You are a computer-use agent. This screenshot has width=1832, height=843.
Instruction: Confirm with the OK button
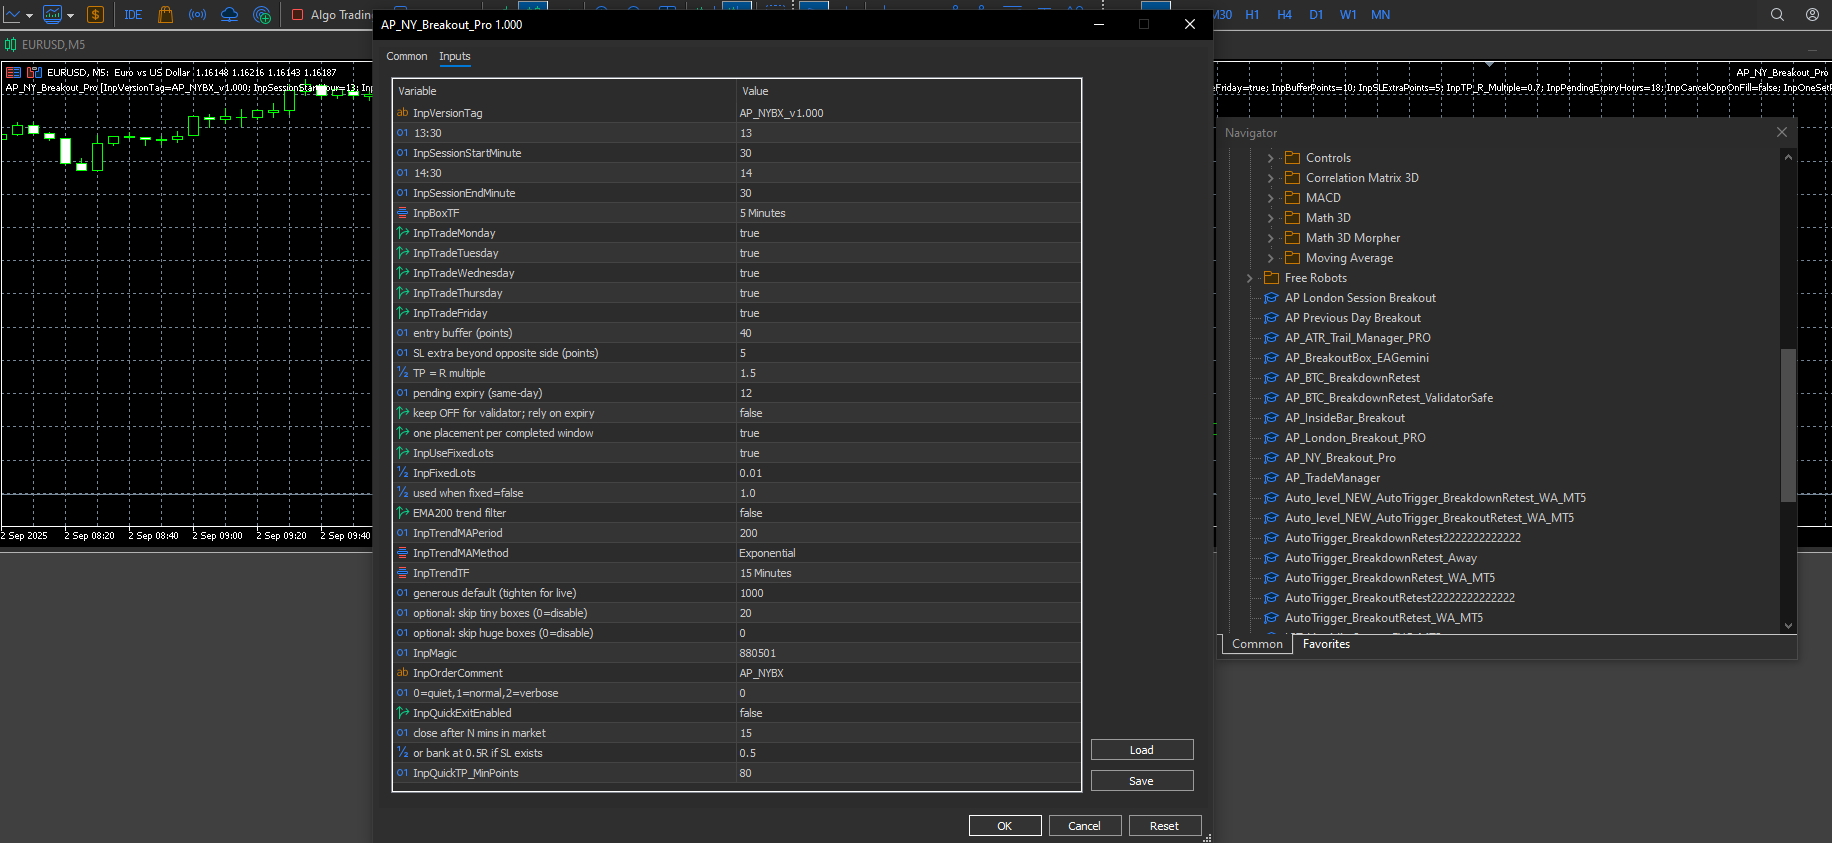[1005, 826]
